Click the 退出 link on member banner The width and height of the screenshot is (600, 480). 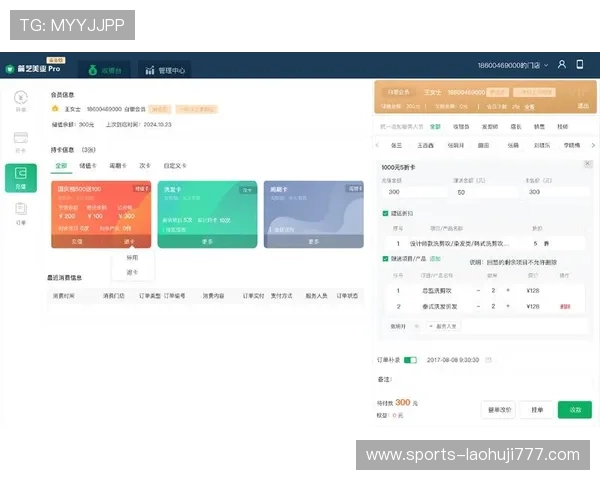pos(583,106)
